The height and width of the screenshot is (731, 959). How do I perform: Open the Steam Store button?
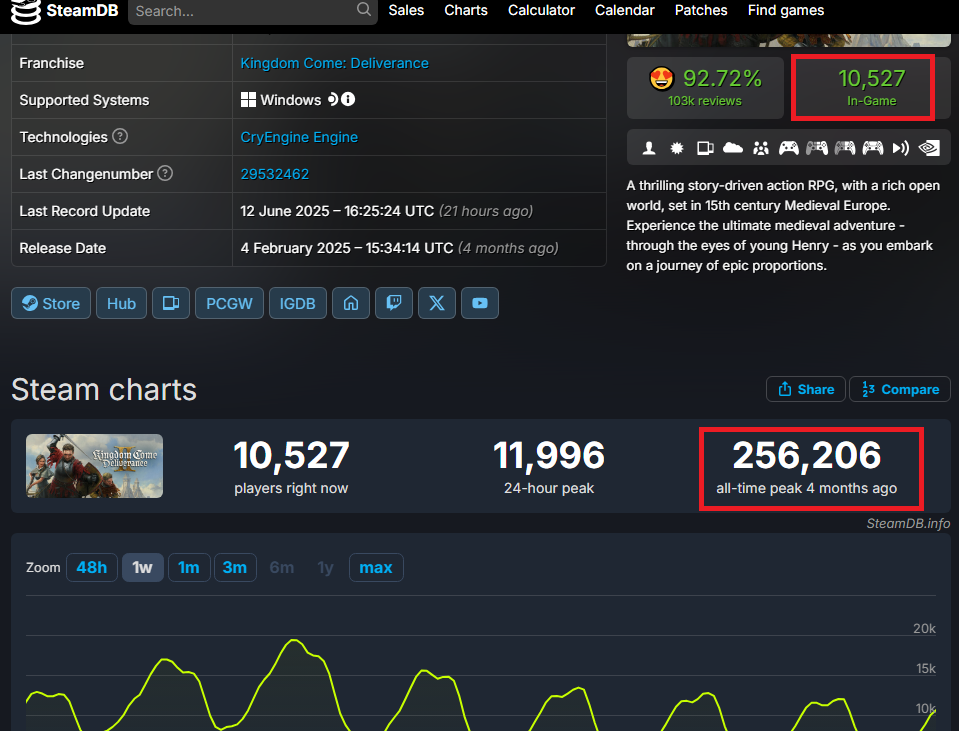51,303
